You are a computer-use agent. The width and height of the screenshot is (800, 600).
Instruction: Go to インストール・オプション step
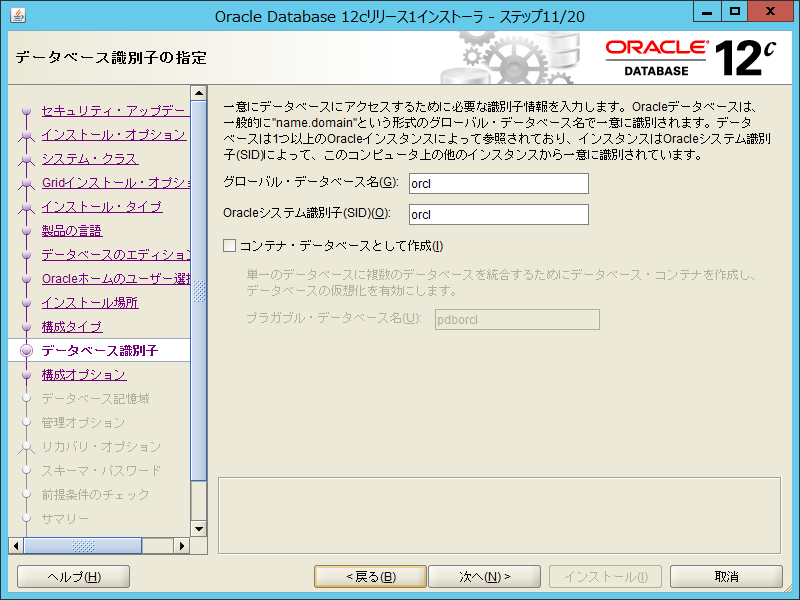tap(113, 135)
